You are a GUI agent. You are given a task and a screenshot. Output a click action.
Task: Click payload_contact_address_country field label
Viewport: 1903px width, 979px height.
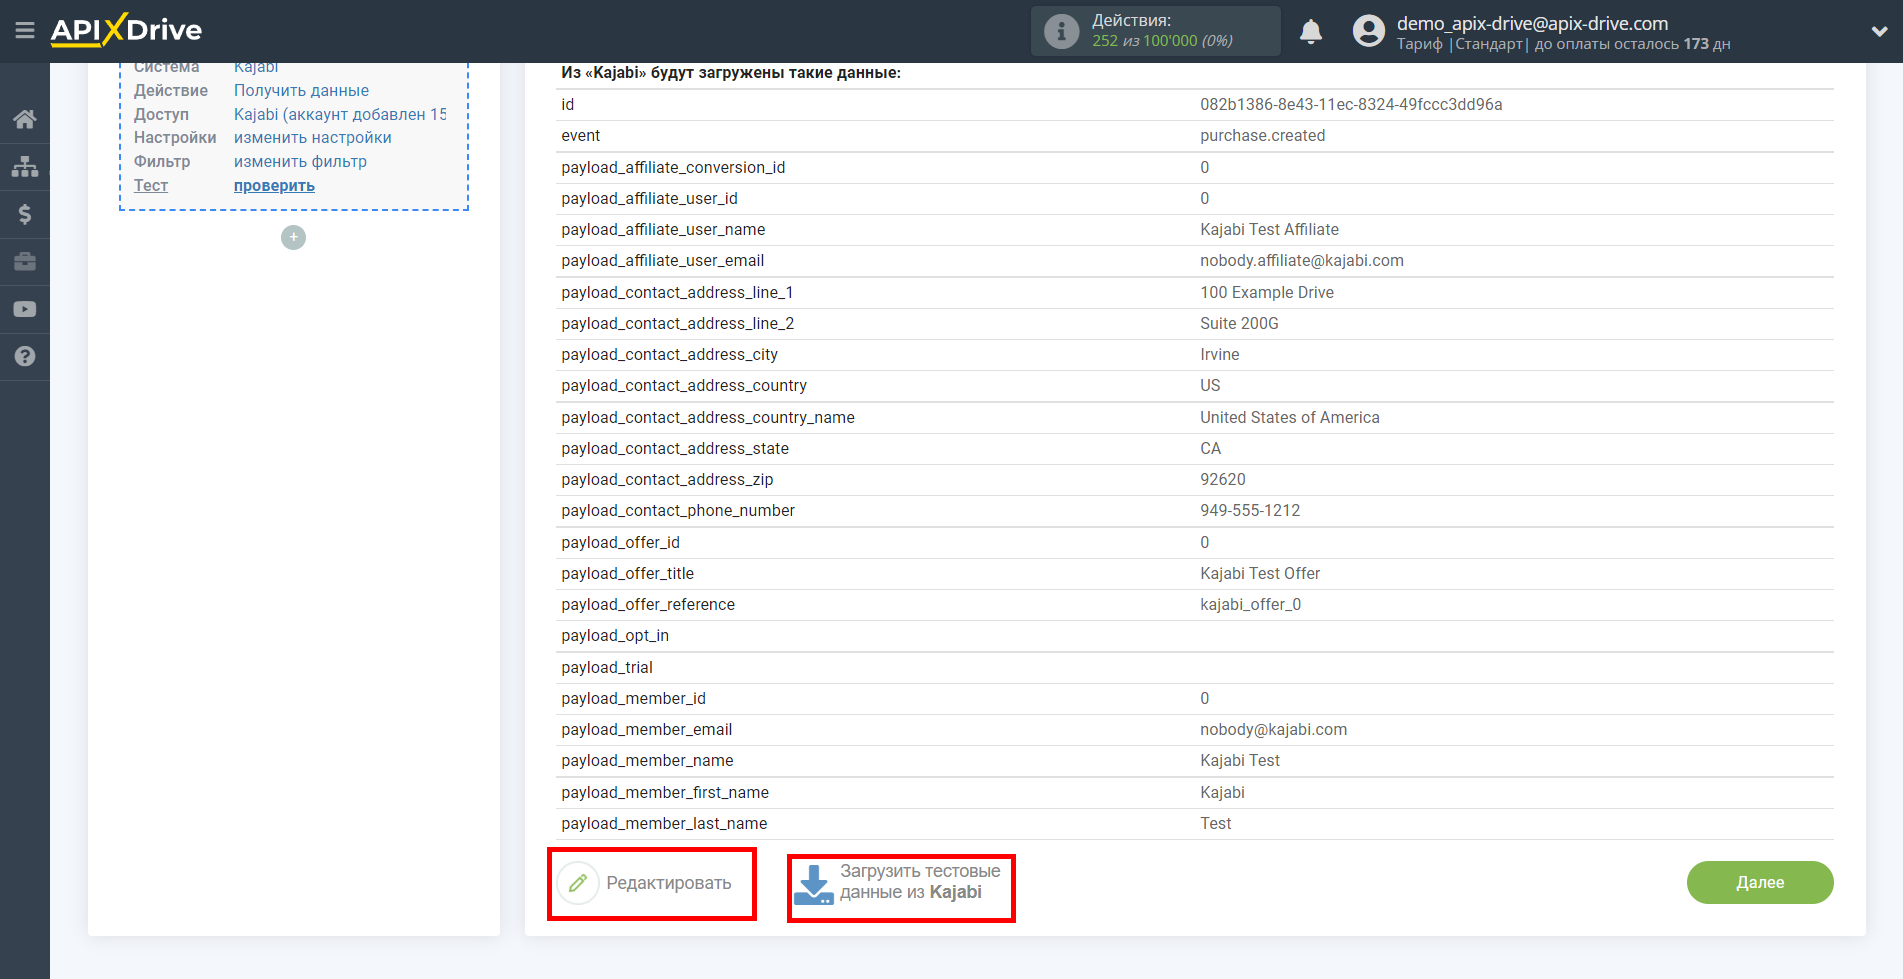click(x=684, y=385)
